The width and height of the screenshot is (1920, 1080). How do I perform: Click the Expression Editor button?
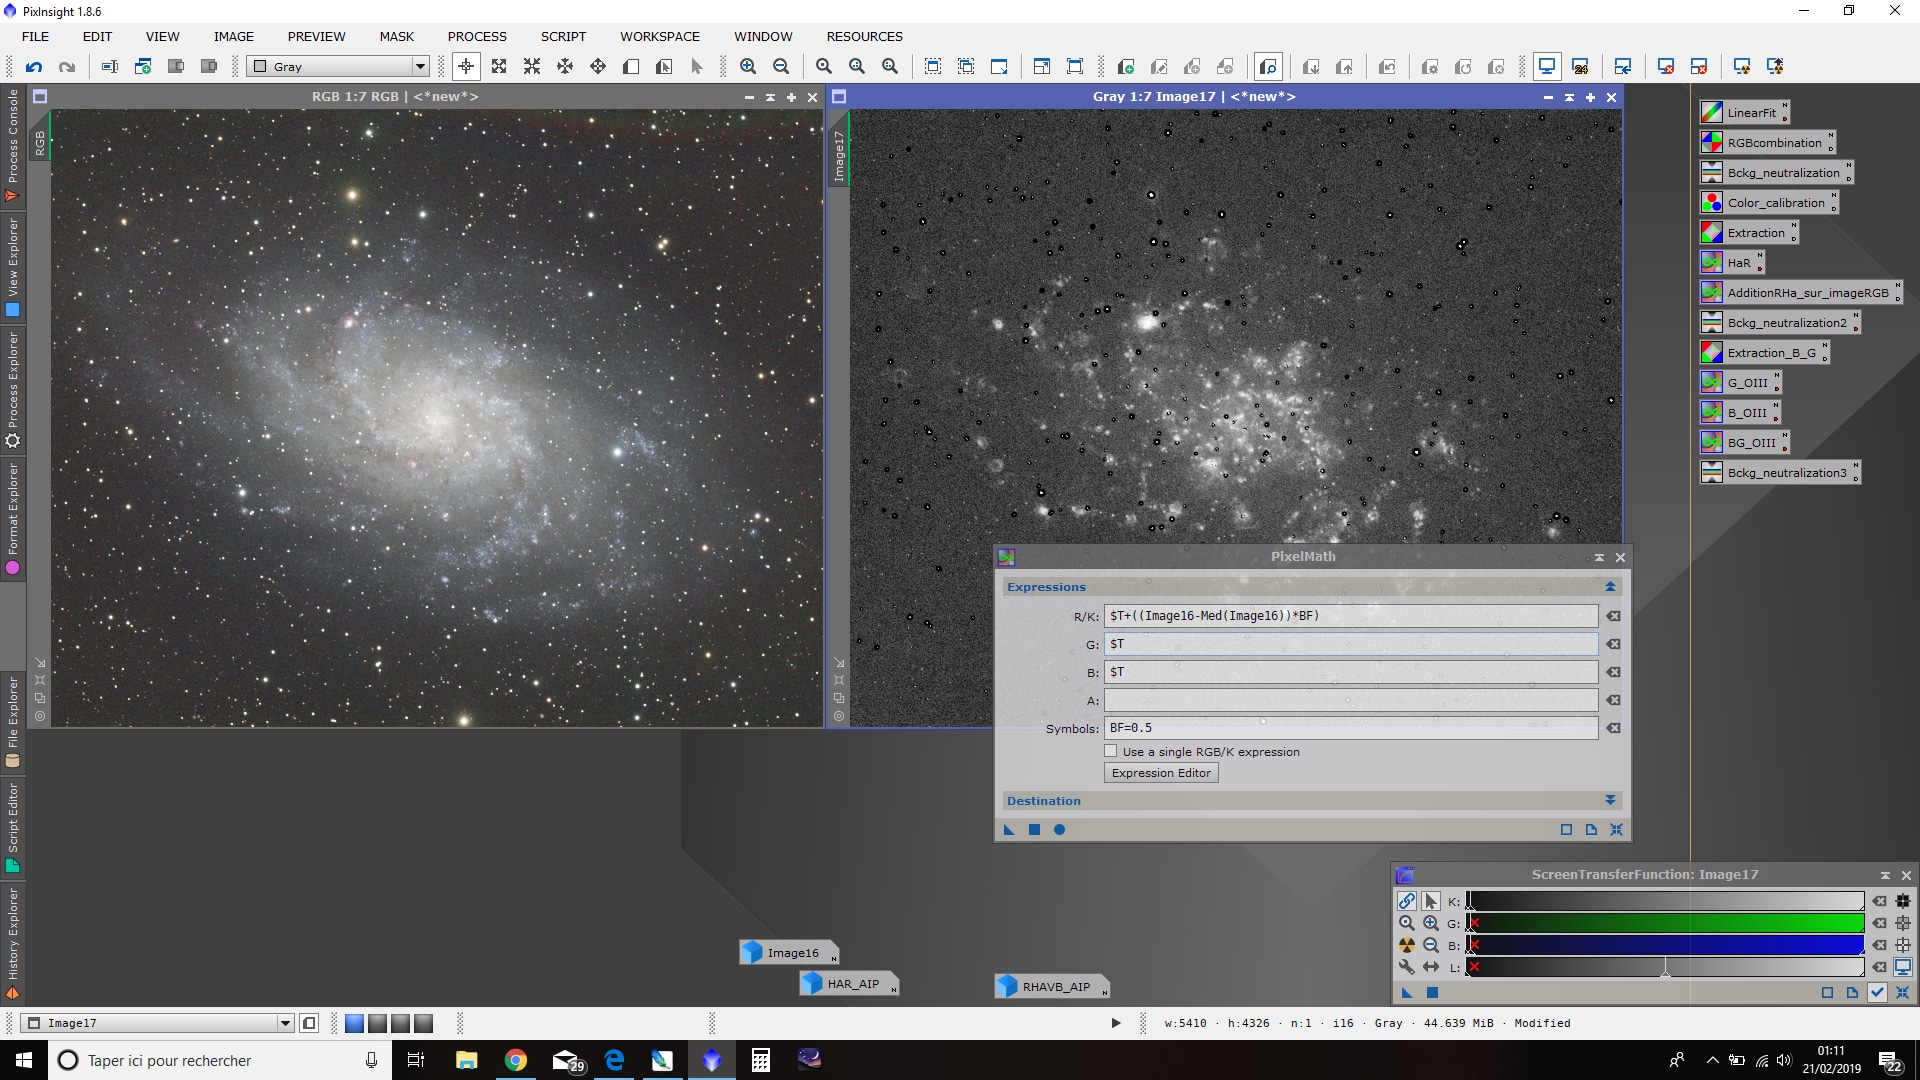1161,773
